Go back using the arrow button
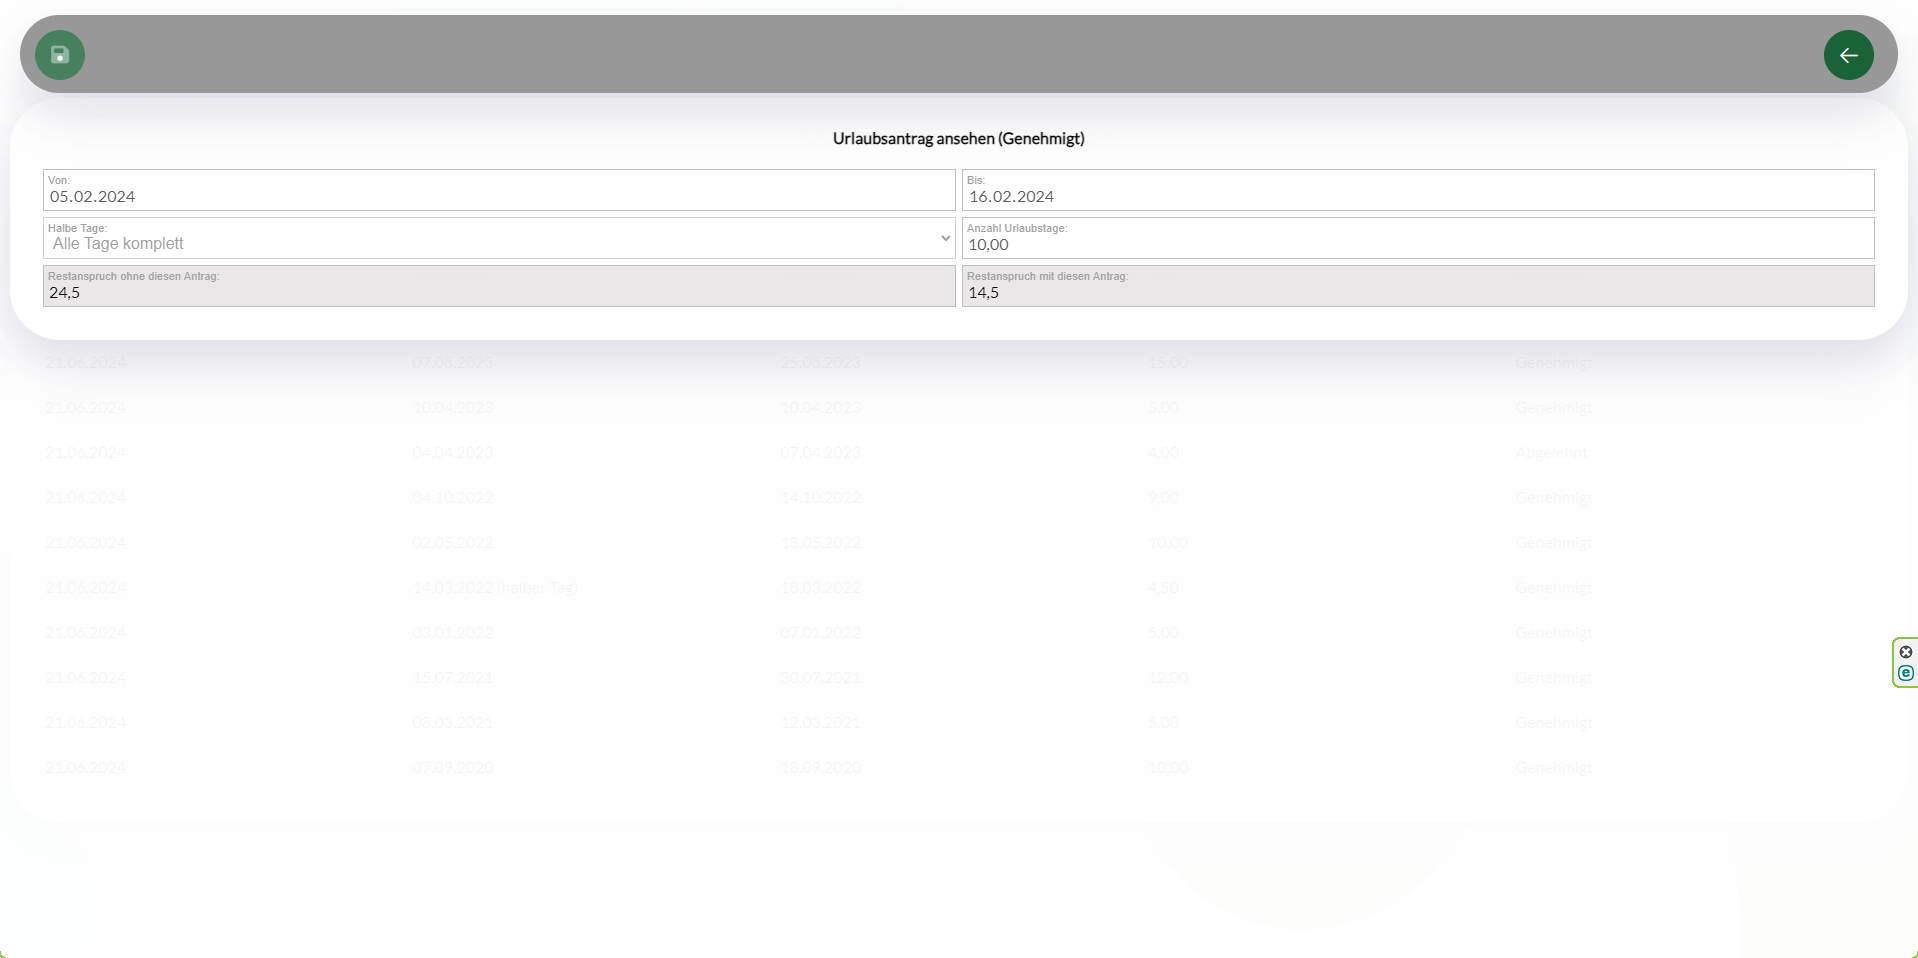 point(1848,55)
